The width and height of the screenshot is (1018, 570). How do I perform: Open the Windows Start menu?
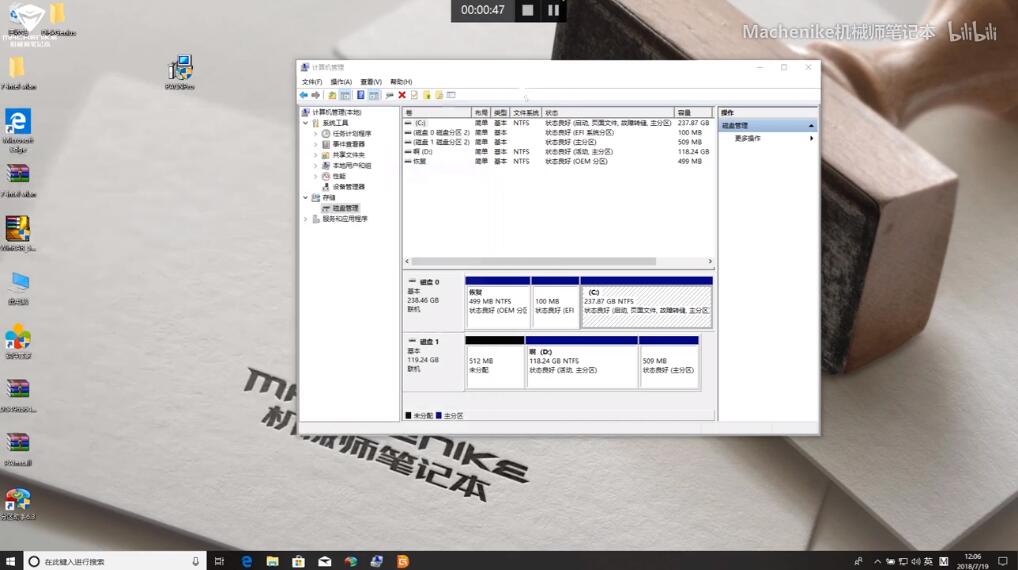10,561
